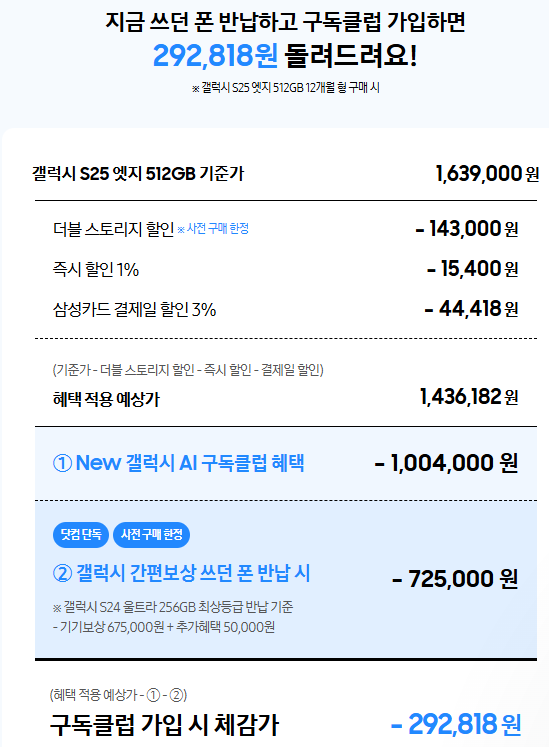Click the 292,818원 blue headline amount

215,56
